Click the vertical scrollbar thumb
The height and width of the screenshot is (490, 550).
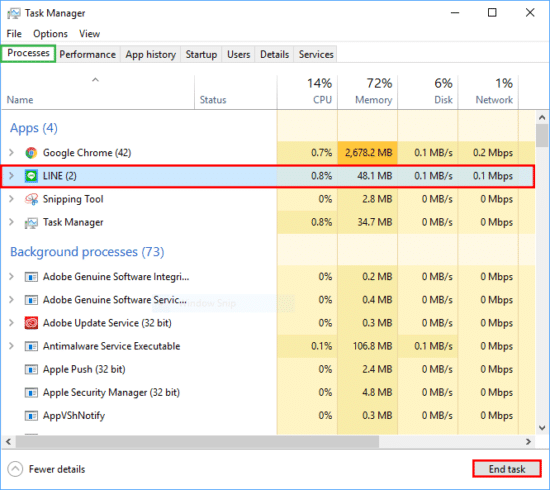click(x=542, y=136)
